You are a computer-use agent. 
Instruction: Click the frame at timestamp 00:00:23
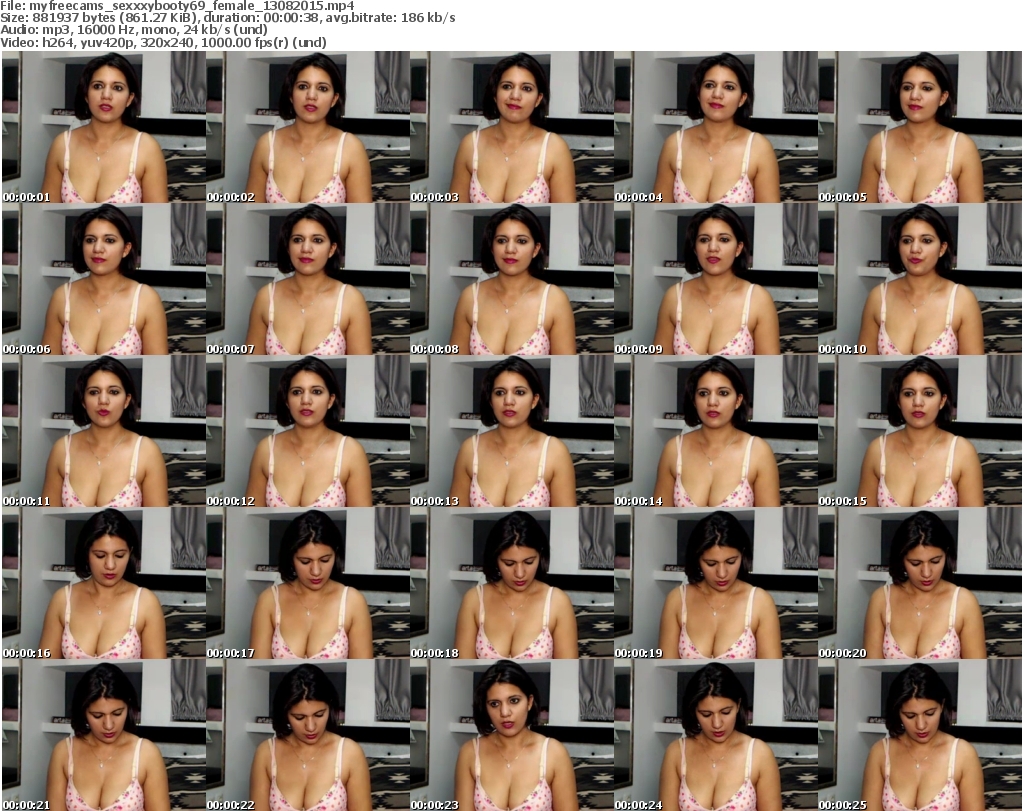[512, 735]
